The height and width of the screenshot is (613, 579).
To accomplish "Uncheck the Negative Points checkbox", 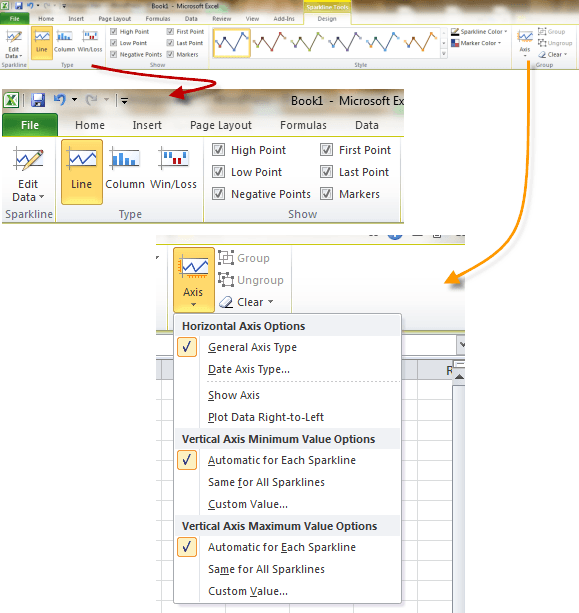I will point(218,194).
